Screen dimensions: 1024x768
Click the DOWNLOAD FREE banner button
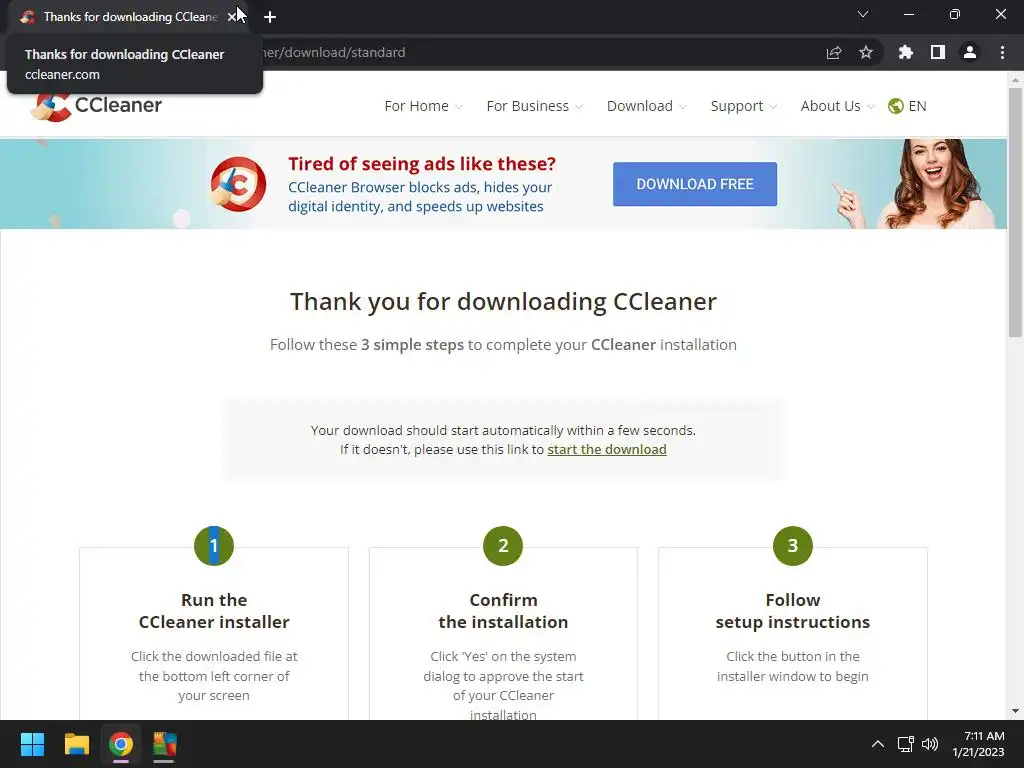pos(695,184)
